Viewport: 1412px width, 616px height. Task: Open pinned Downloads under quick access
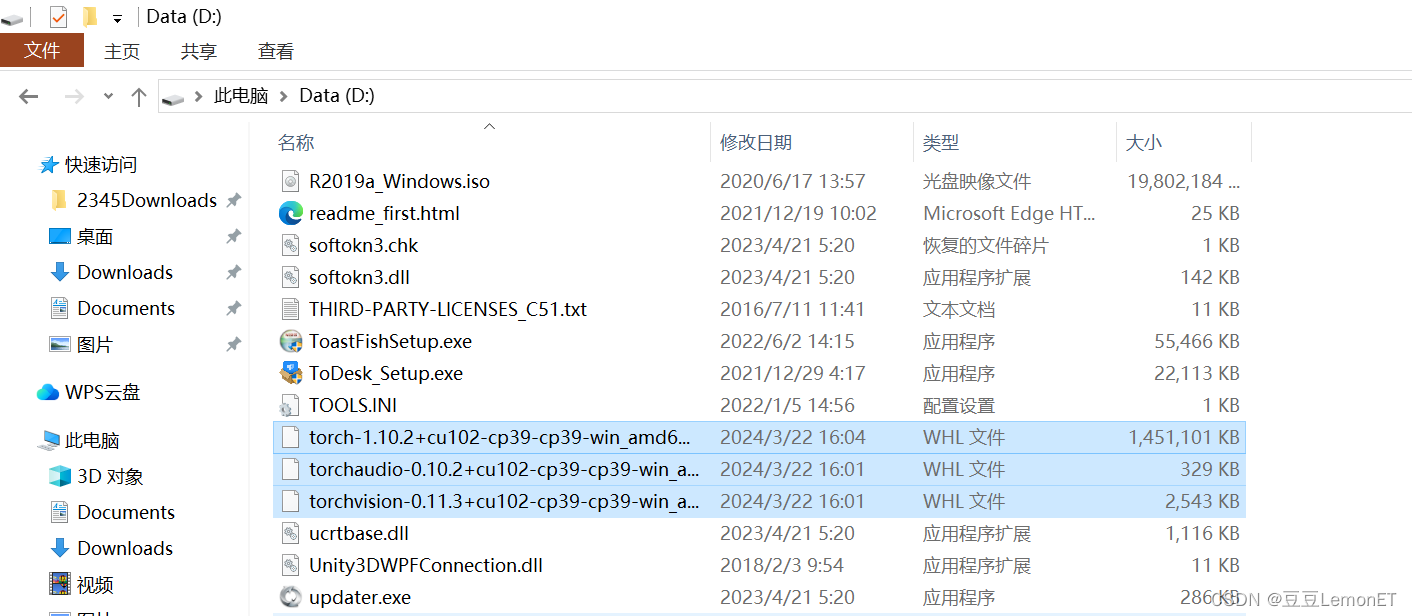point(125,273)
